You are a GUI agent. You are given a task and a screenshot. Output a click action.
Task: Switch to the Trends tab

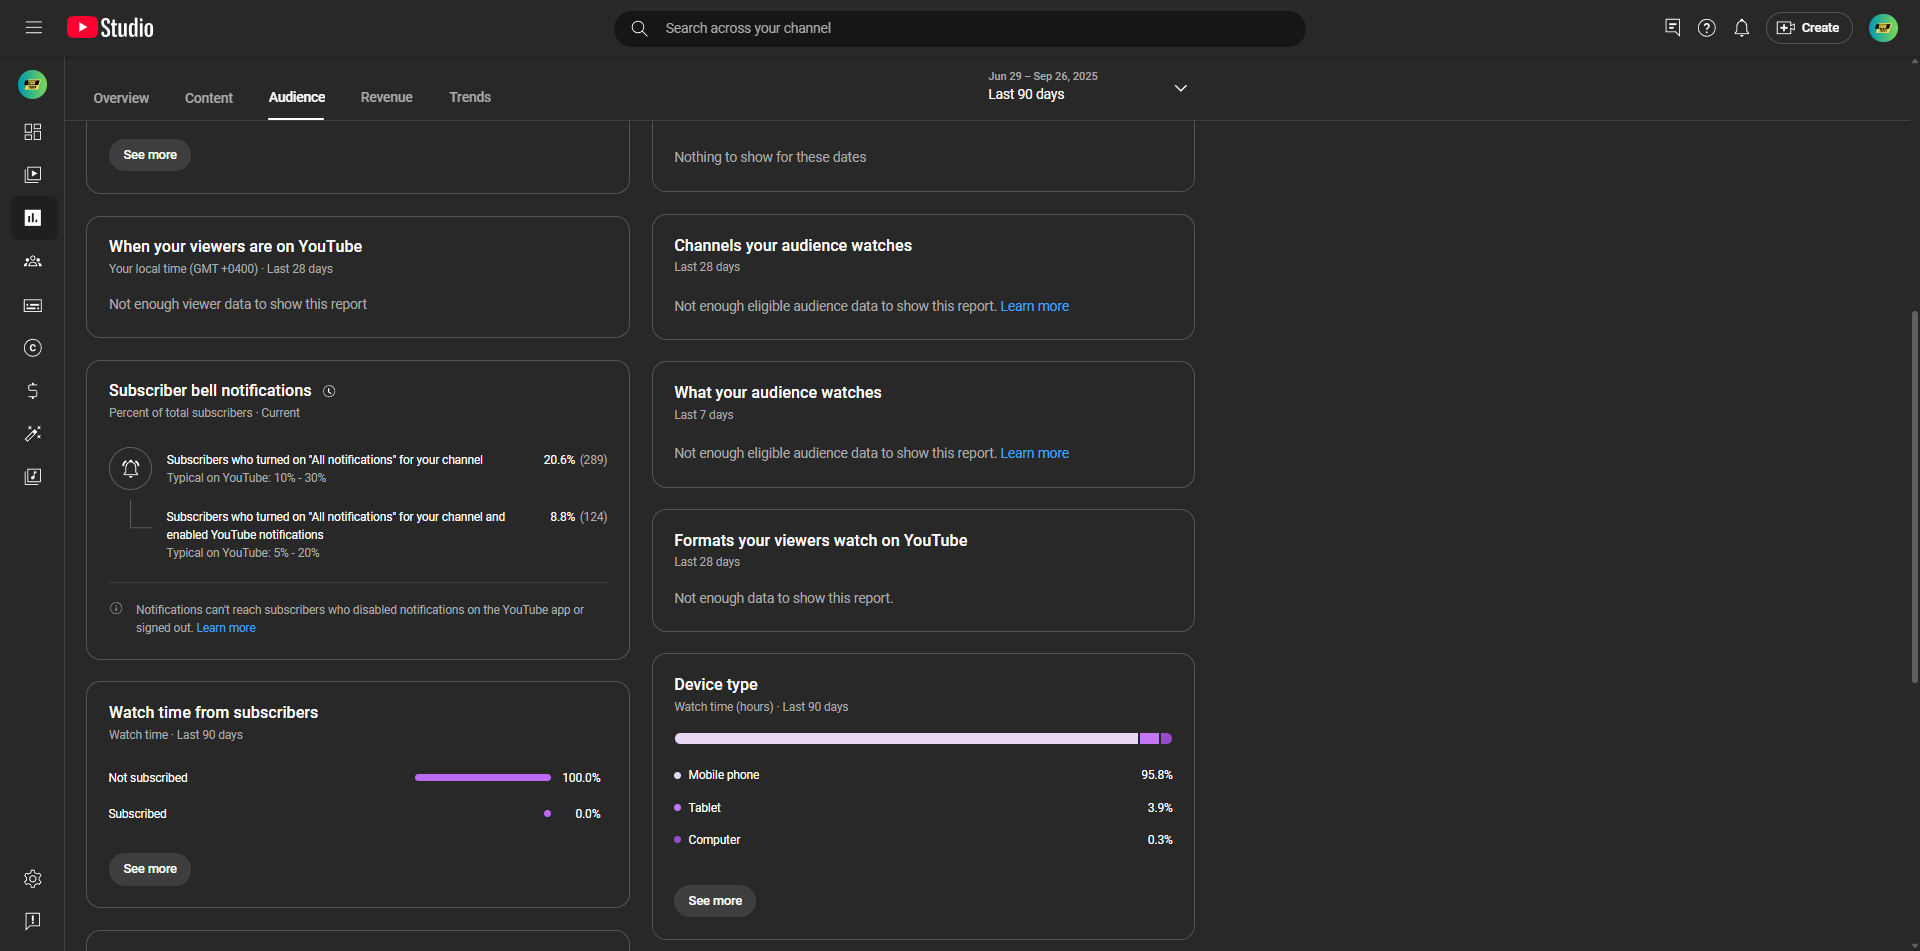point(469,97)
